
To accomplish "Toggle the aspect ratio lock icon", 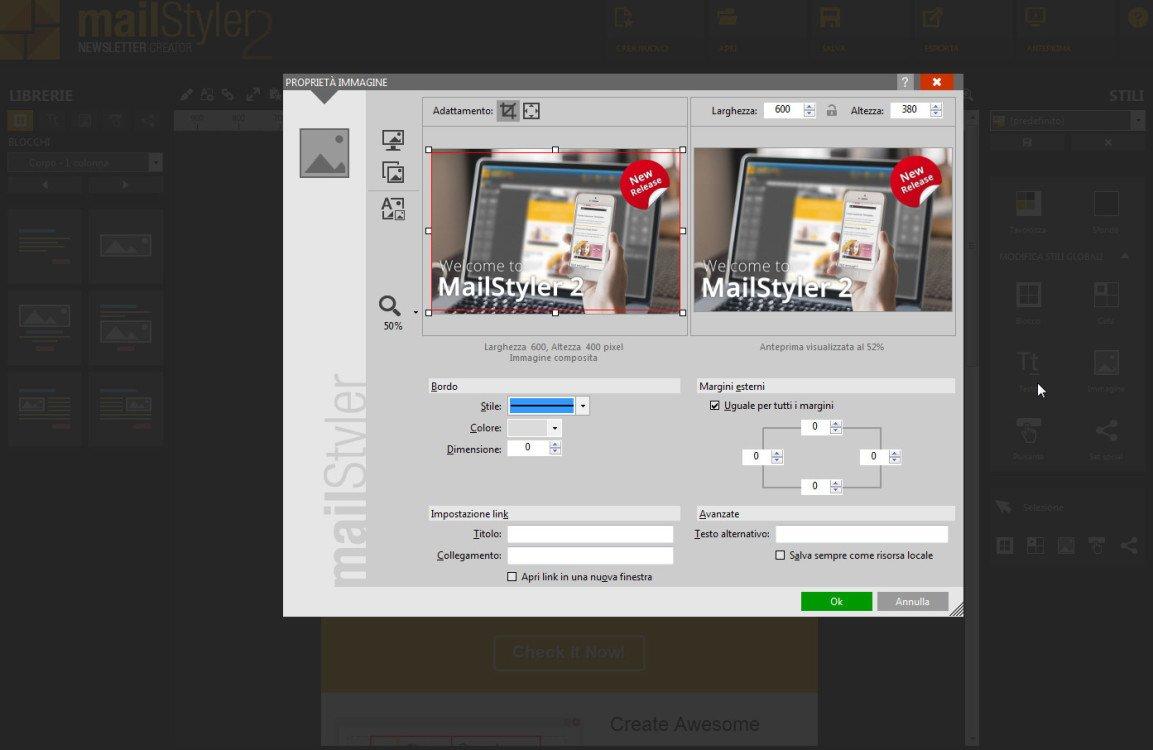I will click(x=832, y=110).
